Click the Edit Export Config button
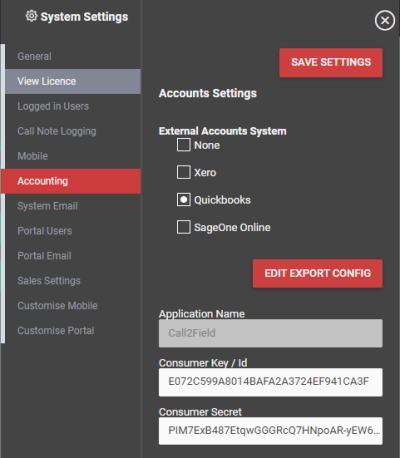The width and height of the screenshot is (400, 458). (x=318, y=273)
